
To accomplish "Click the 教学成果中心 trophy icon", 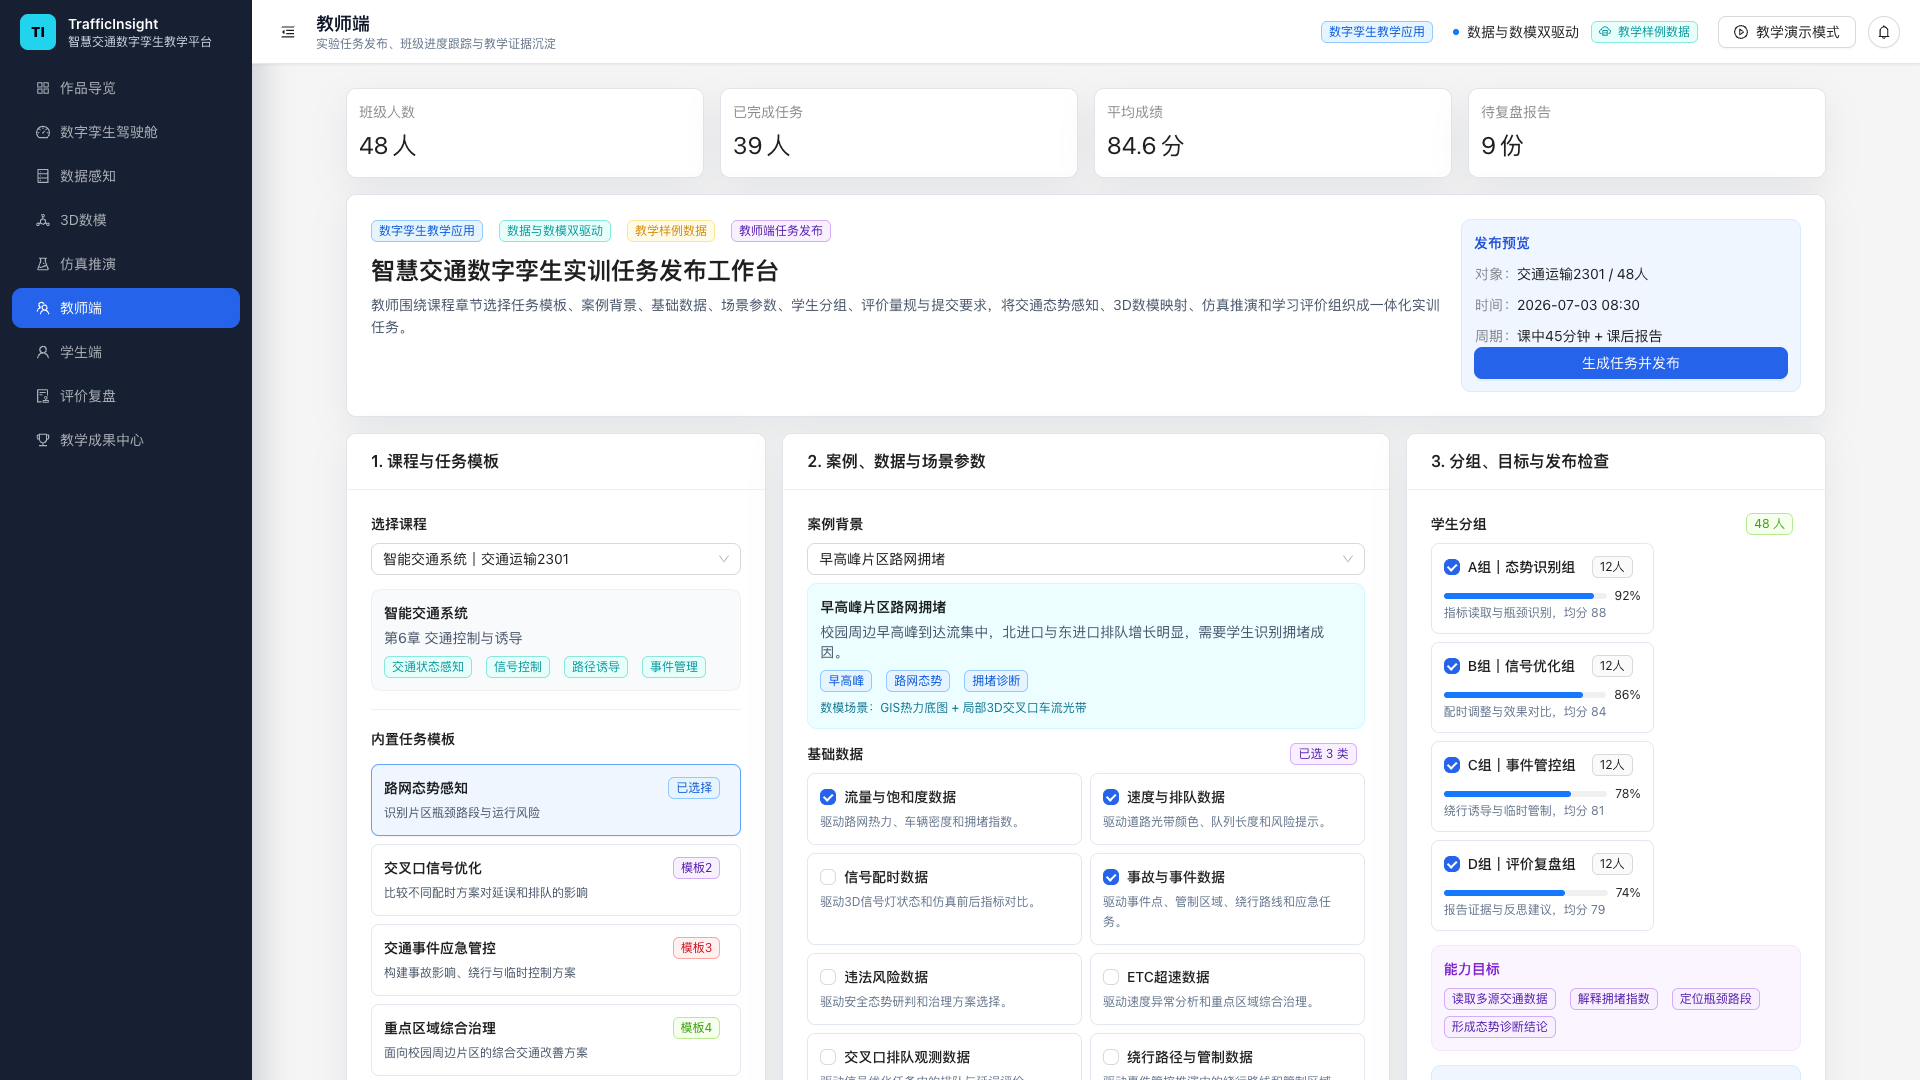I will point(43,440).
